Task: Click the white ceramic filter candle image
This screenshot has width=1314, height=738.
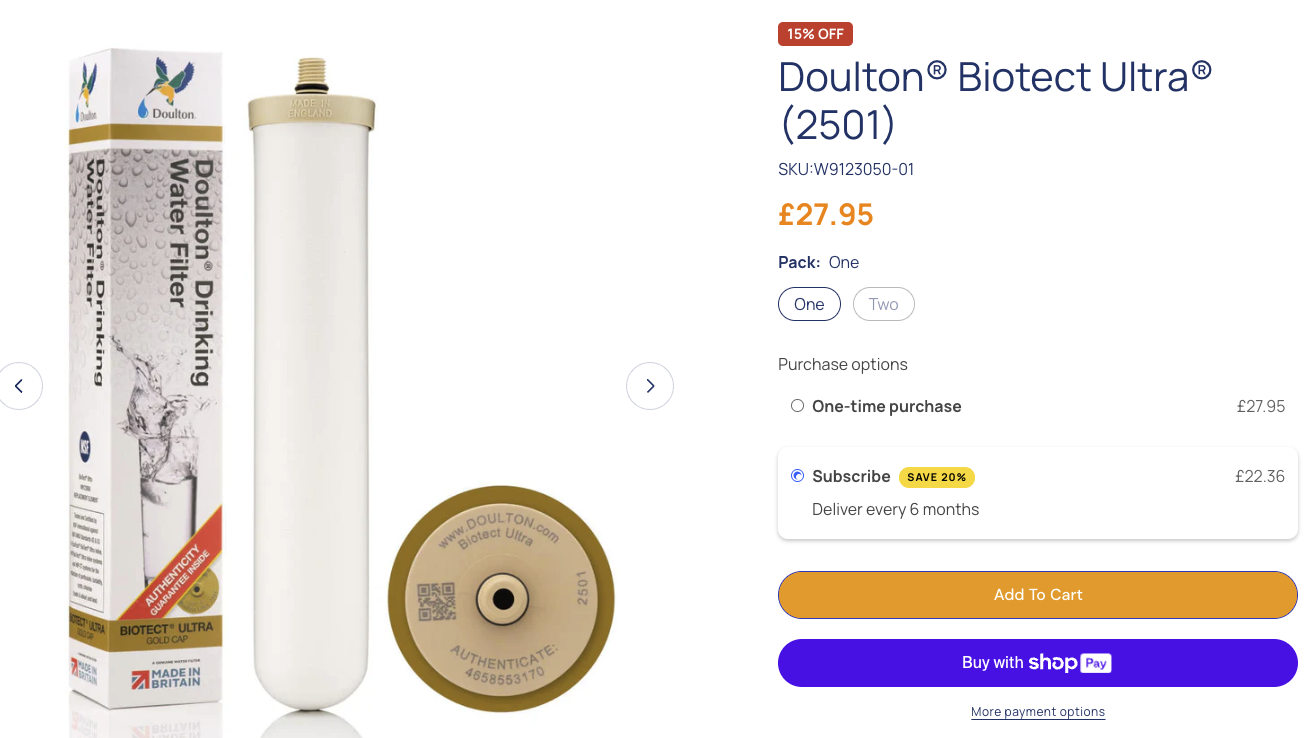Action: 310,400
